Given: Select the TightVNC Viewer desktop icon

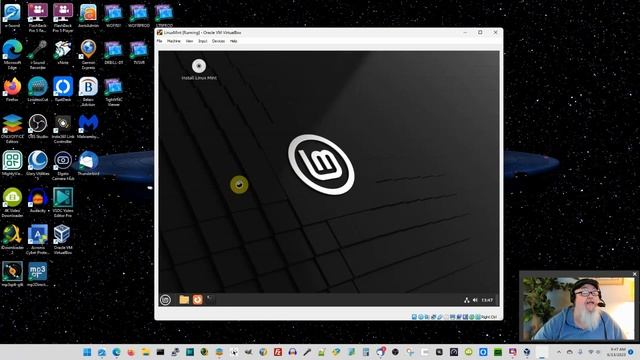Looking at the screenshot, I should [113, 92].
